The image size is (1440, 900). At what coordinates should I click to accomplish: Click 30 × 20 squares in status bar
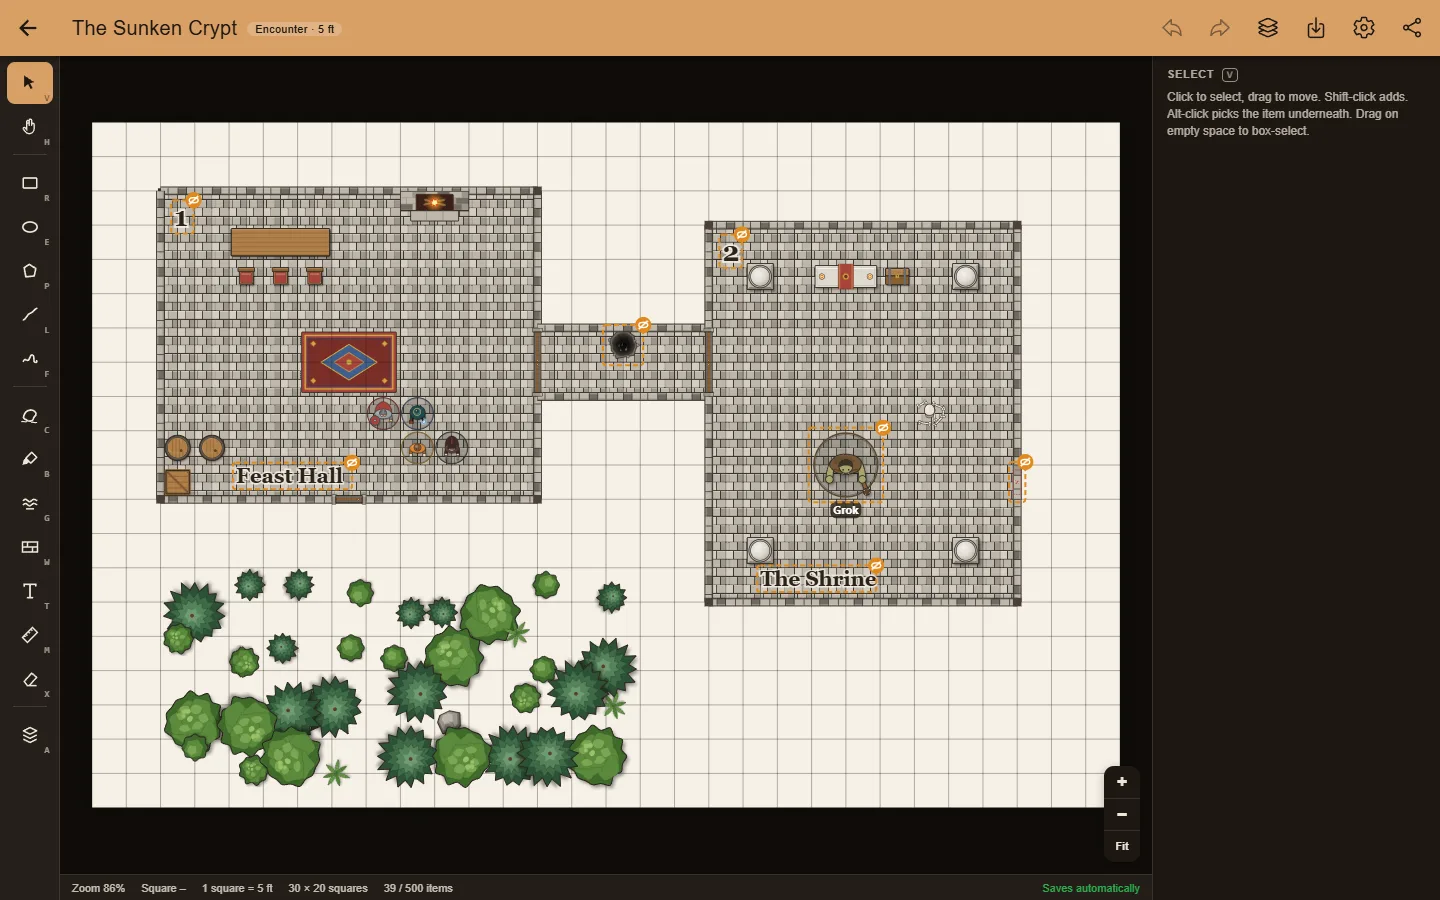pos(328,888)
